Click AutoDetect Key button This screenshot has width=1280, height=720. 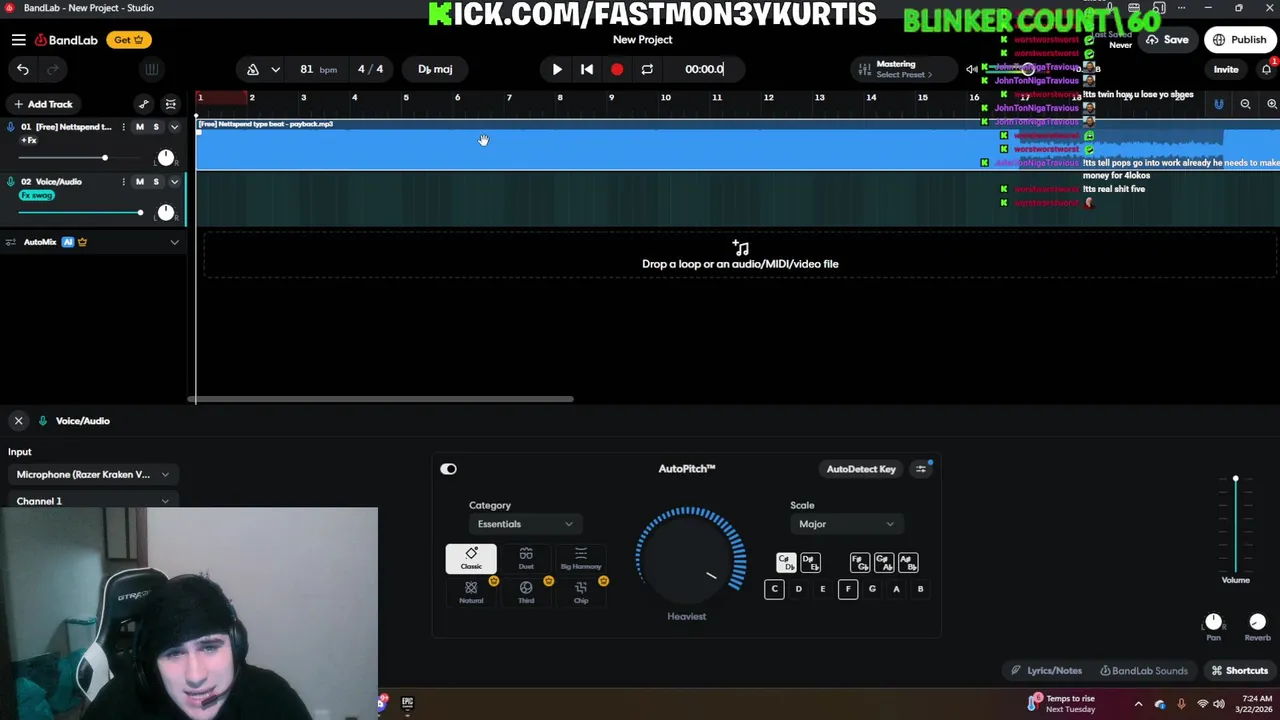tap(861, 469)
